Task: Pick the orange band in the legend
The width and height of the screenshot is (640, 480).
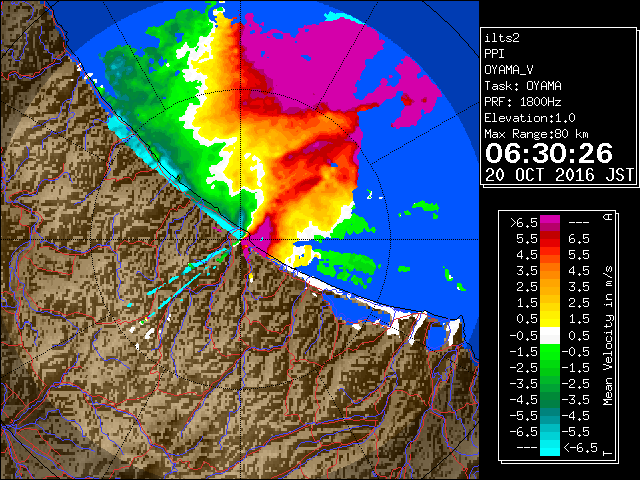Action: pos(550,271)
